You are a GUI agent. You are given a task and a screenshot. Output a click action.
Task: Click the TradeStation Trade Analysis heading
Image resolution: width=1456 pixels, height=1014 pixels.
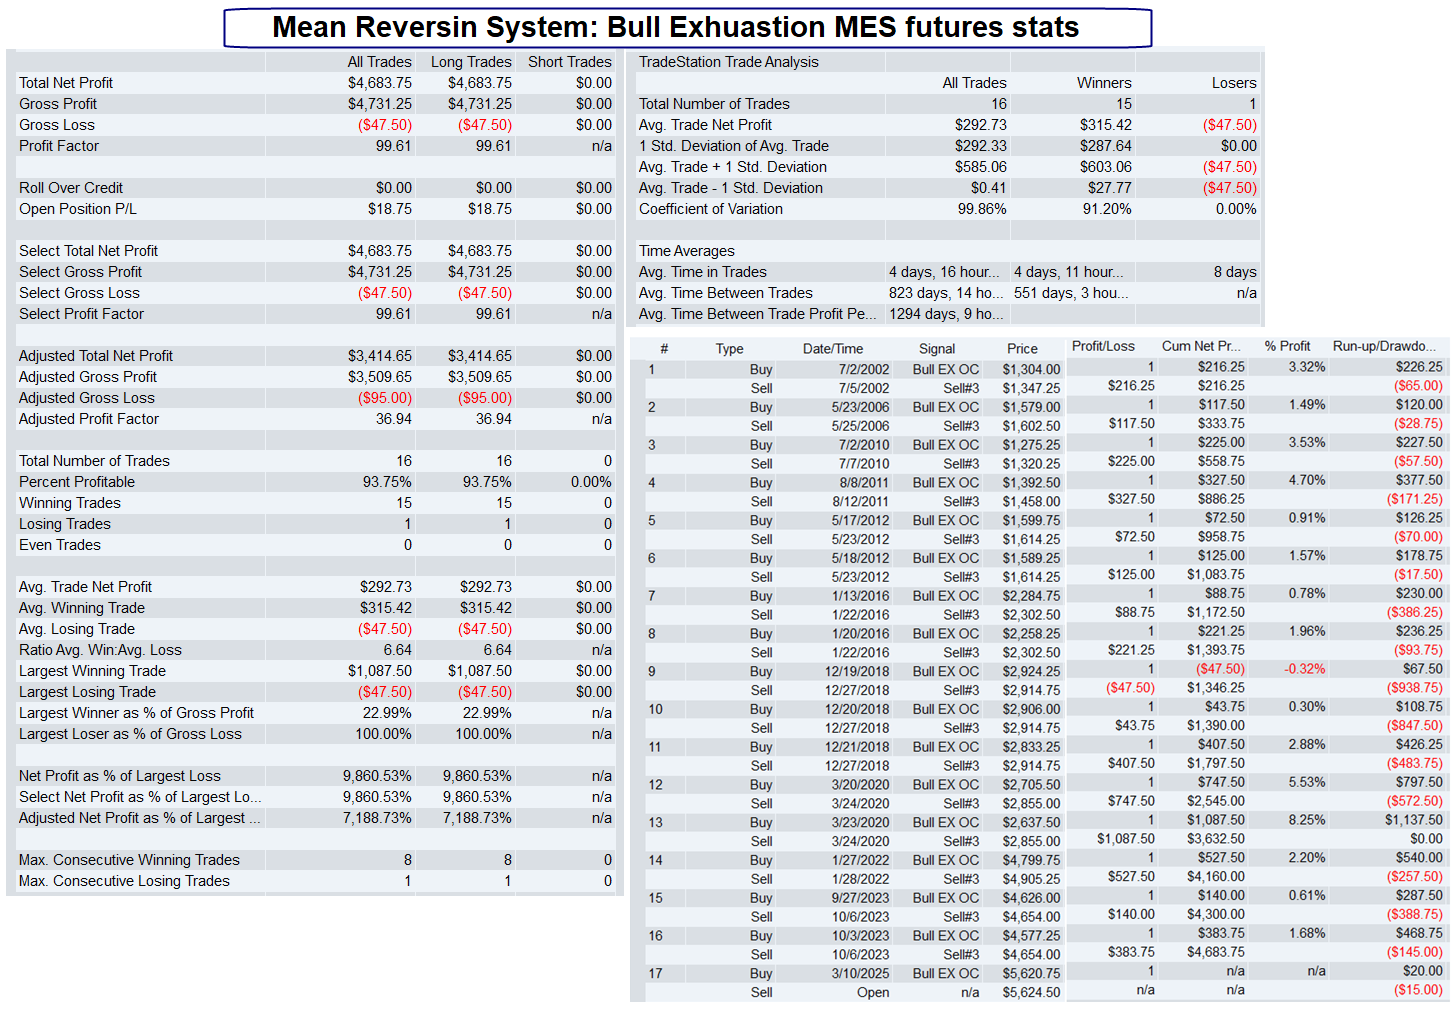point(729,62)
